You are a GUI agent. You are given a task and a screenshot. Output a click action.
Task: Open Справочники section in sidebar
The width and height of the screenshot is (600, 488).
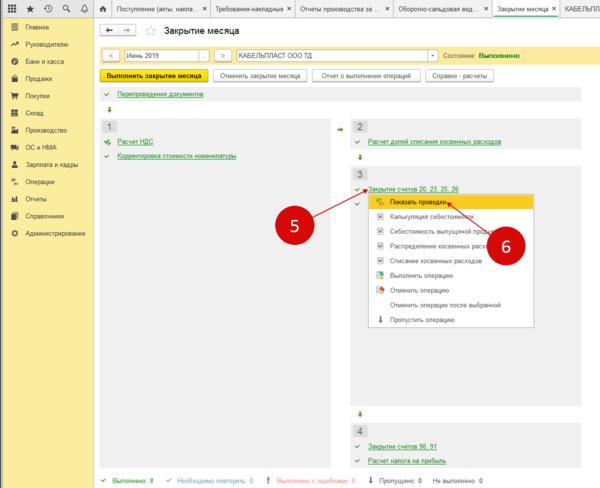[x=44, y=216]
